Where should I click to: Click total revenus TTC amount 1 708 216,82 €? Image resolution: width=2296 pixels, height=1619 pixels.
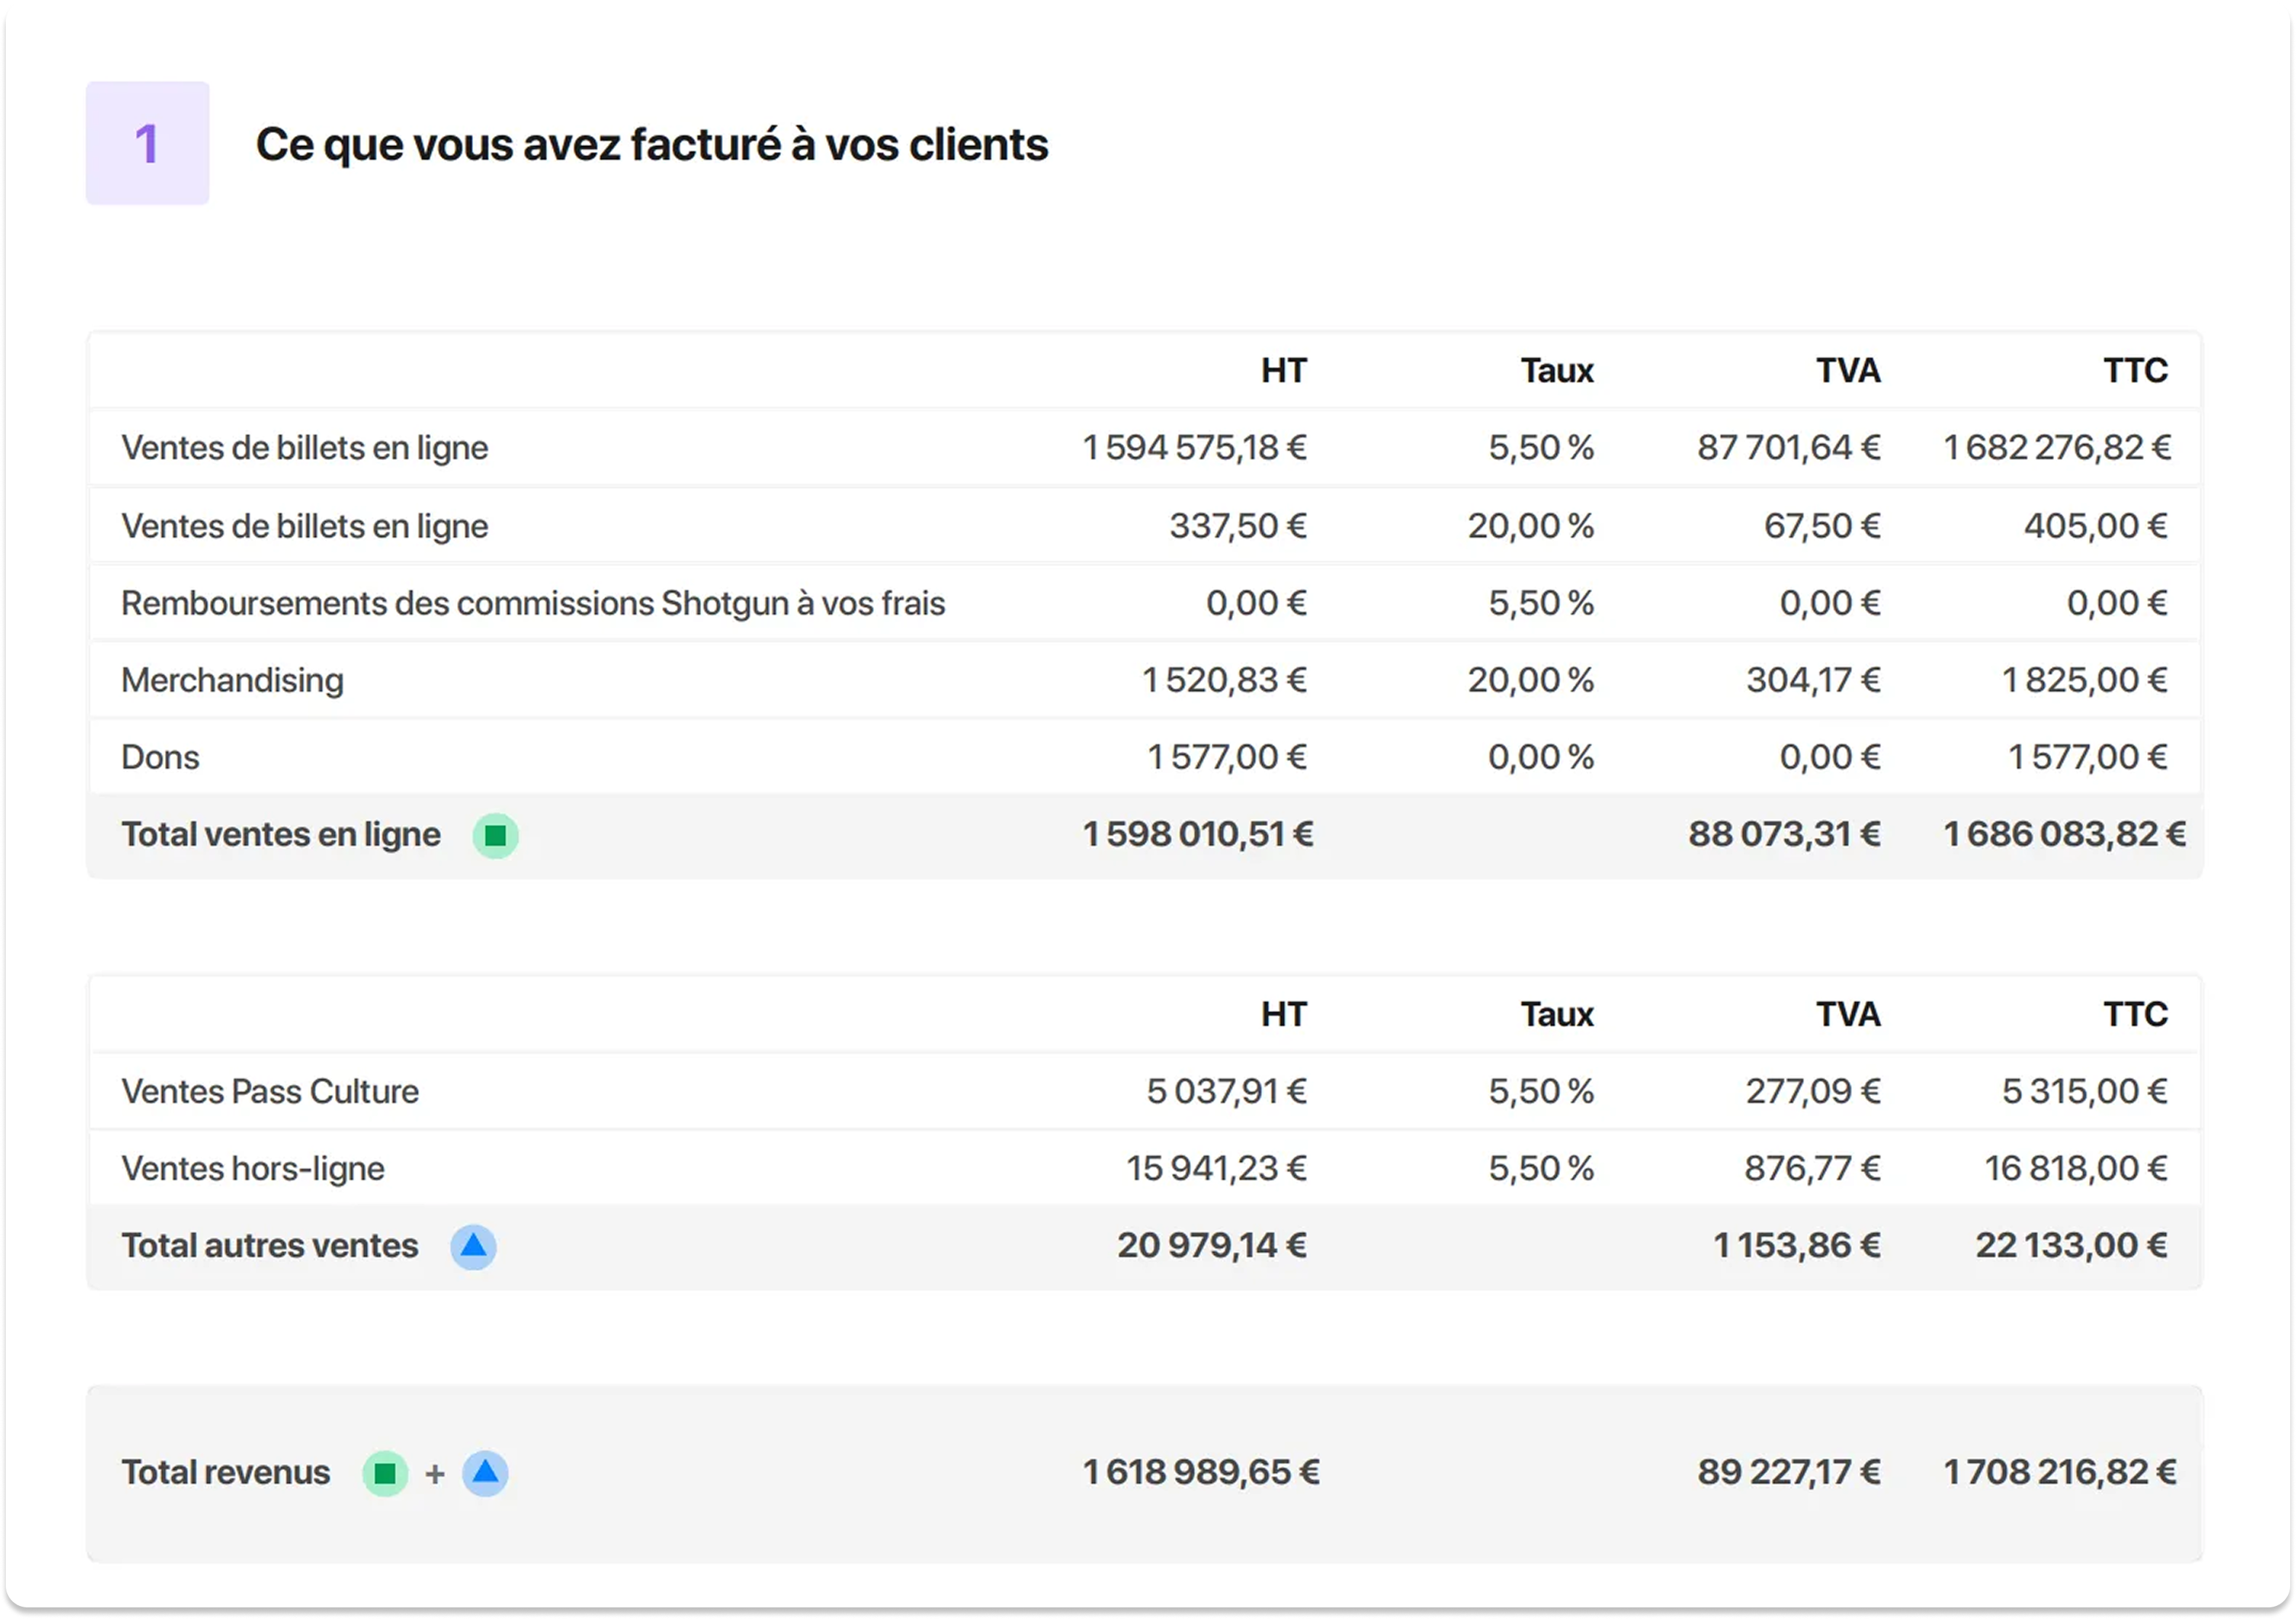coord(2060,1472)
